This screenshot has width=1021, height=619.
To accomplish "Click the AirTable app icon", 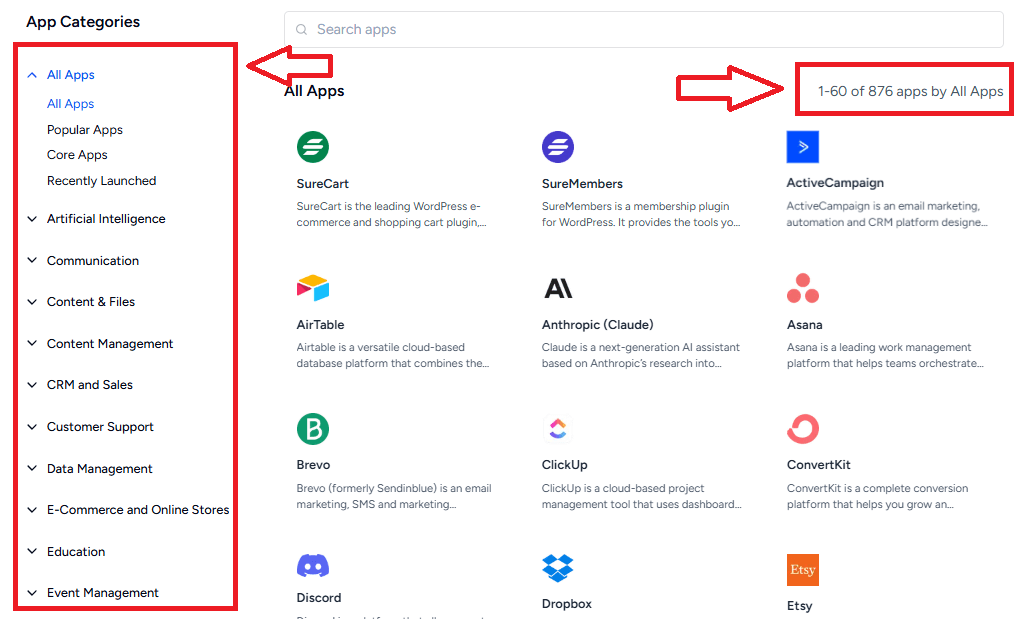I will [314, 288].
